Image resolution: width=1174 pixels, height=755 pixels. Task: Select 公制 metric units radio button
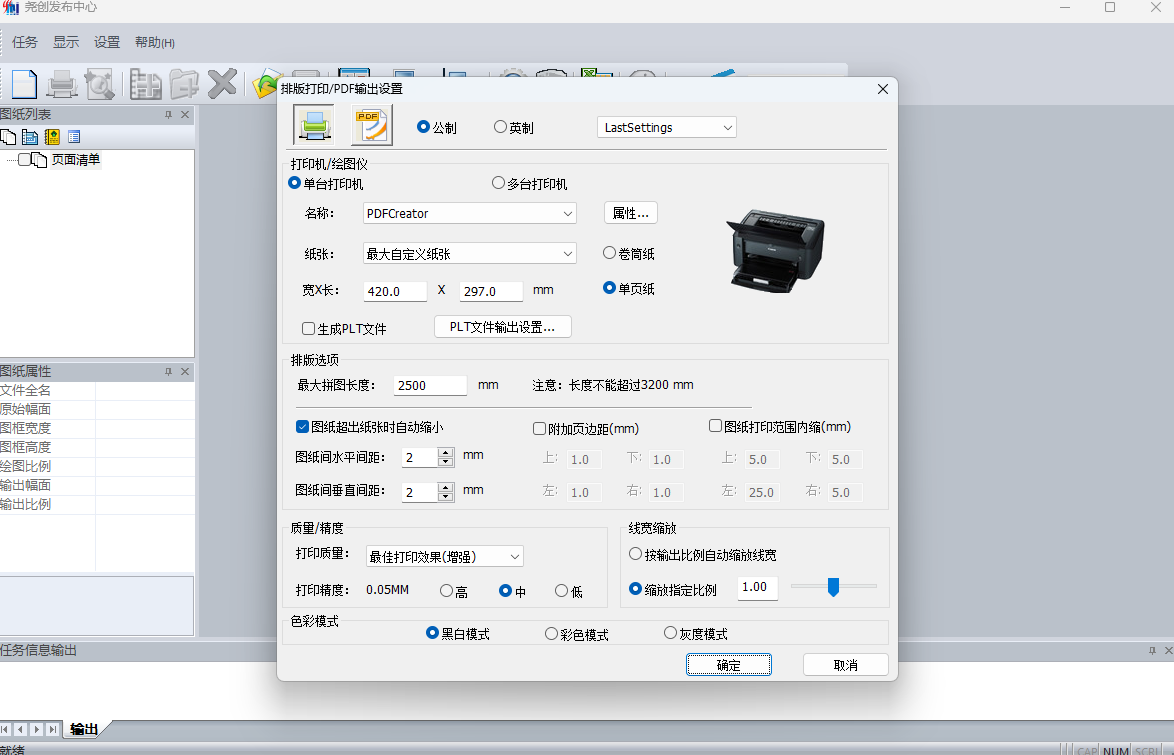coord(423,127)
